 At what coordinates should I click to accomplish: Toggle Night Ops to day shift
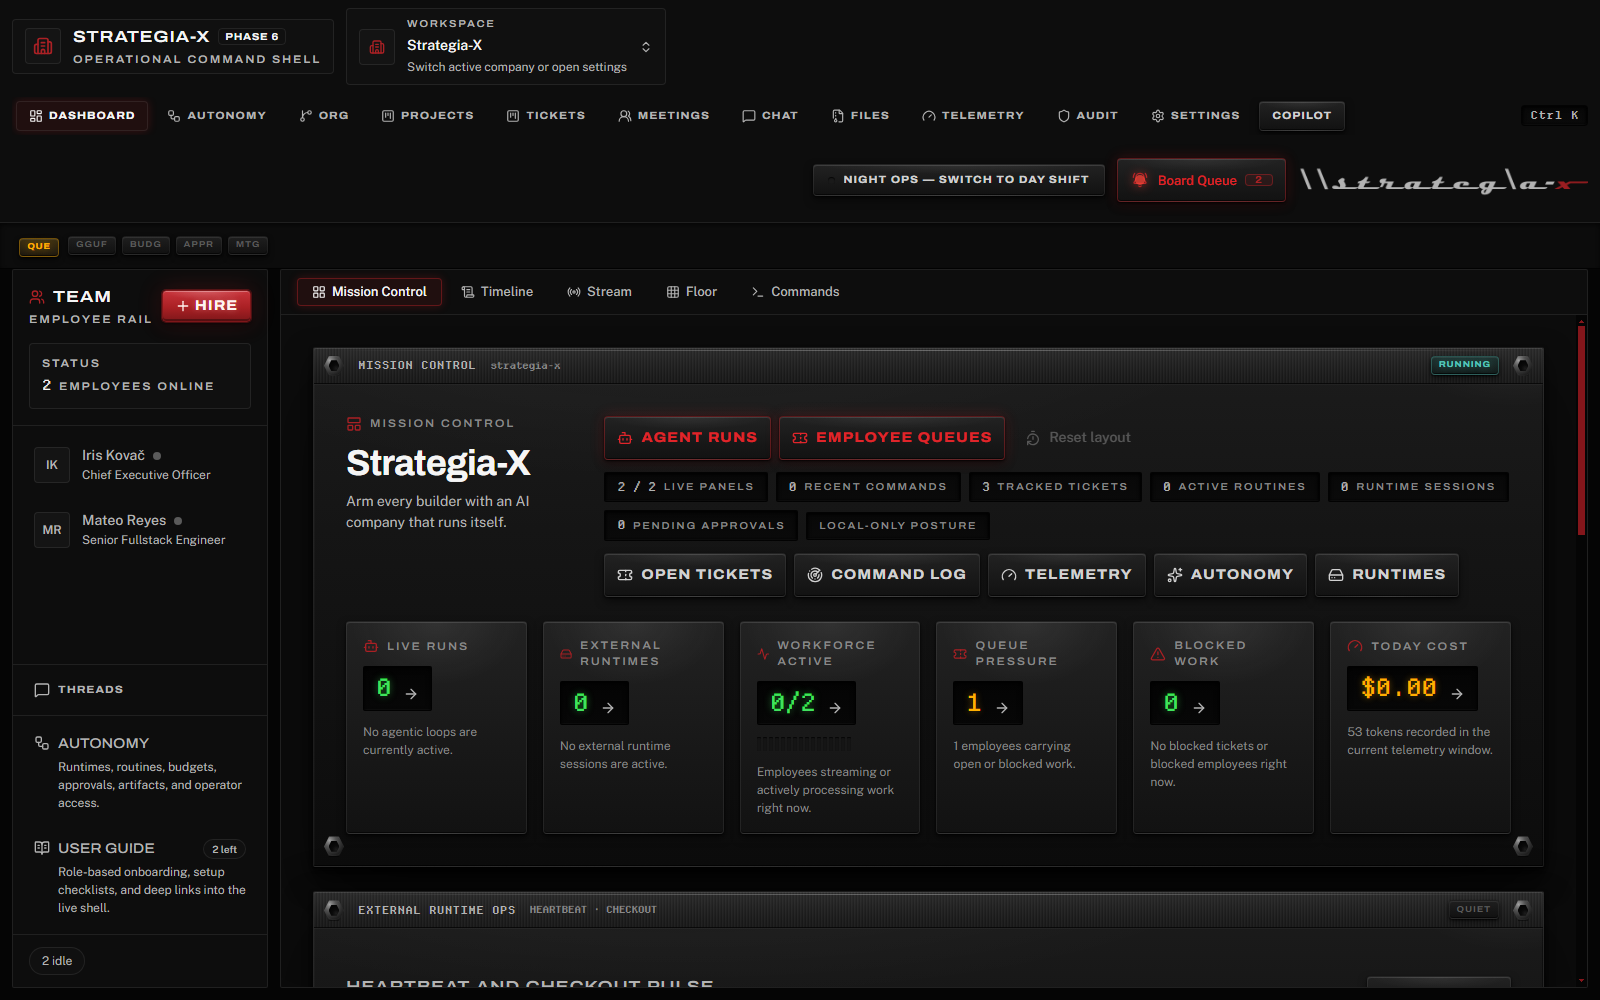(x=958, y=180)
